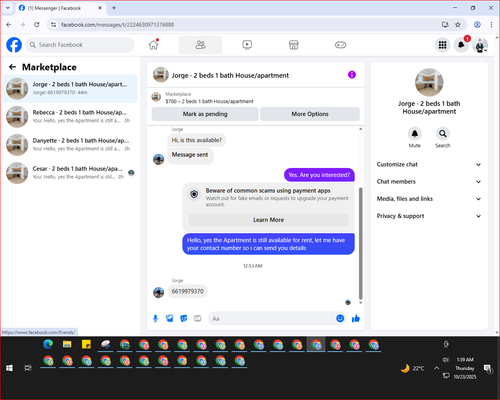
Task: Open Danyette's conversation
Action: coord(70,145)
